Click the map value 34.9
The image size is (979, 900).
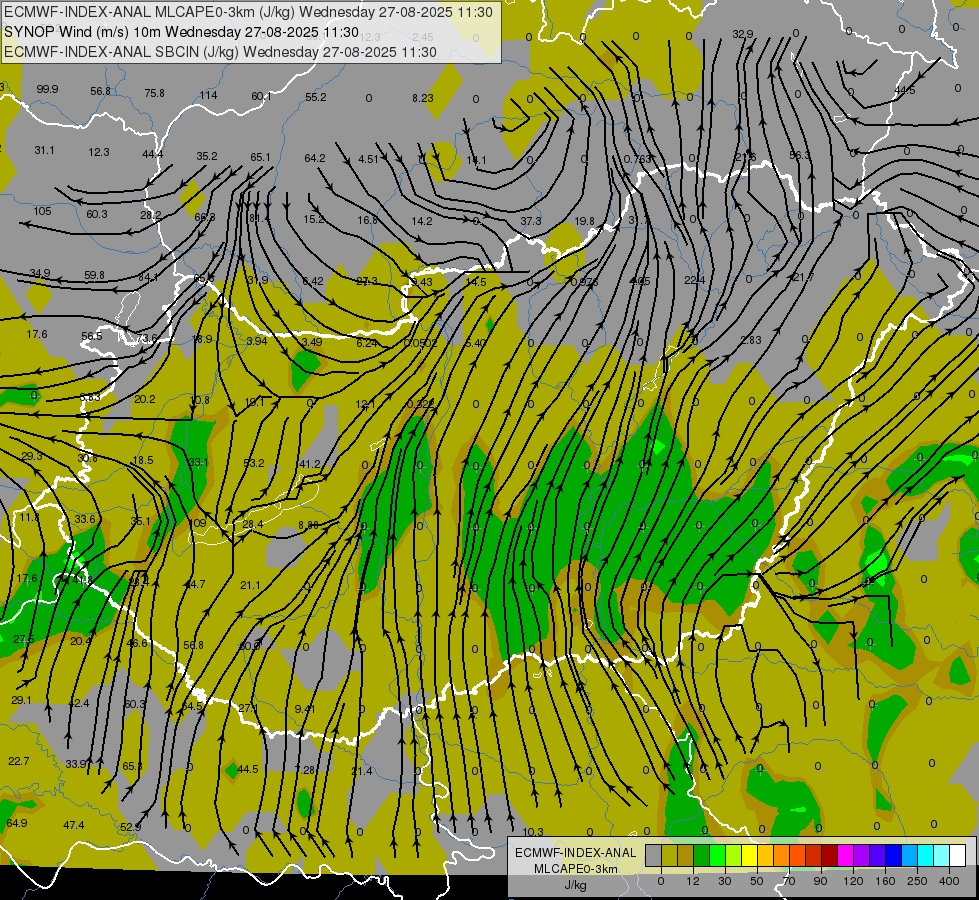click(40, 273)
